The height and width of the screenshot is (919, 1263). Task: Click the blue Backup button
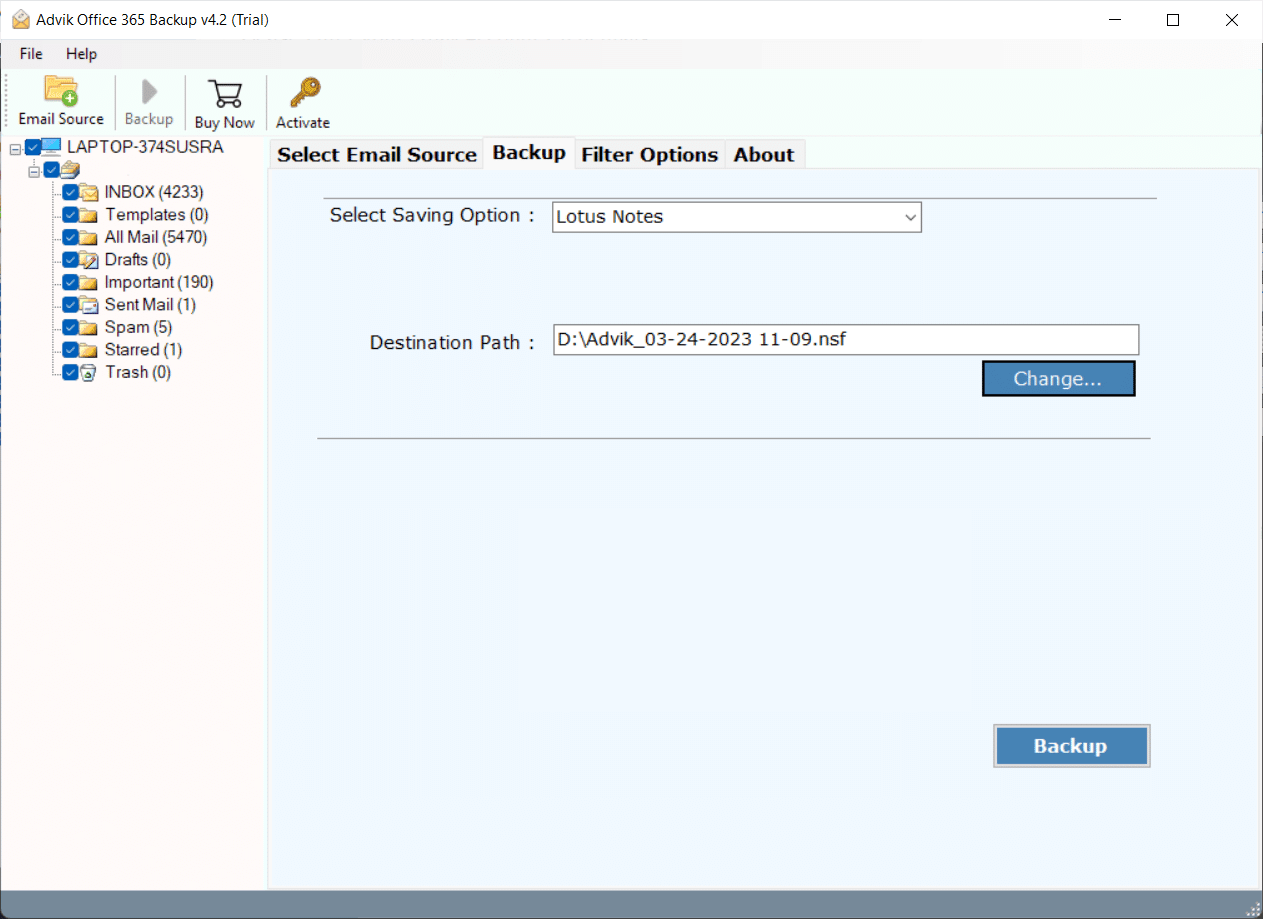pyautogui.click(x=1071, y=746)
